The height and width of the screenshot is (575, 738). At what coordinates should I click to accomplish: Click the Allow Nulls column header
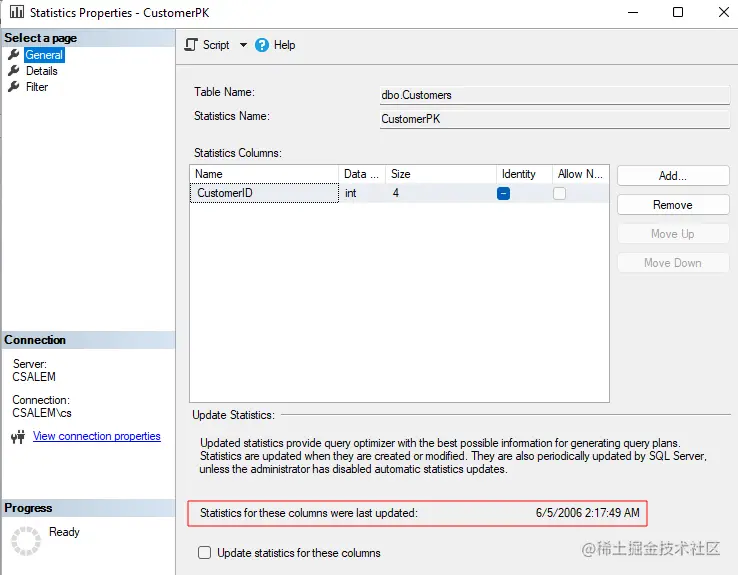pos(580,174)
